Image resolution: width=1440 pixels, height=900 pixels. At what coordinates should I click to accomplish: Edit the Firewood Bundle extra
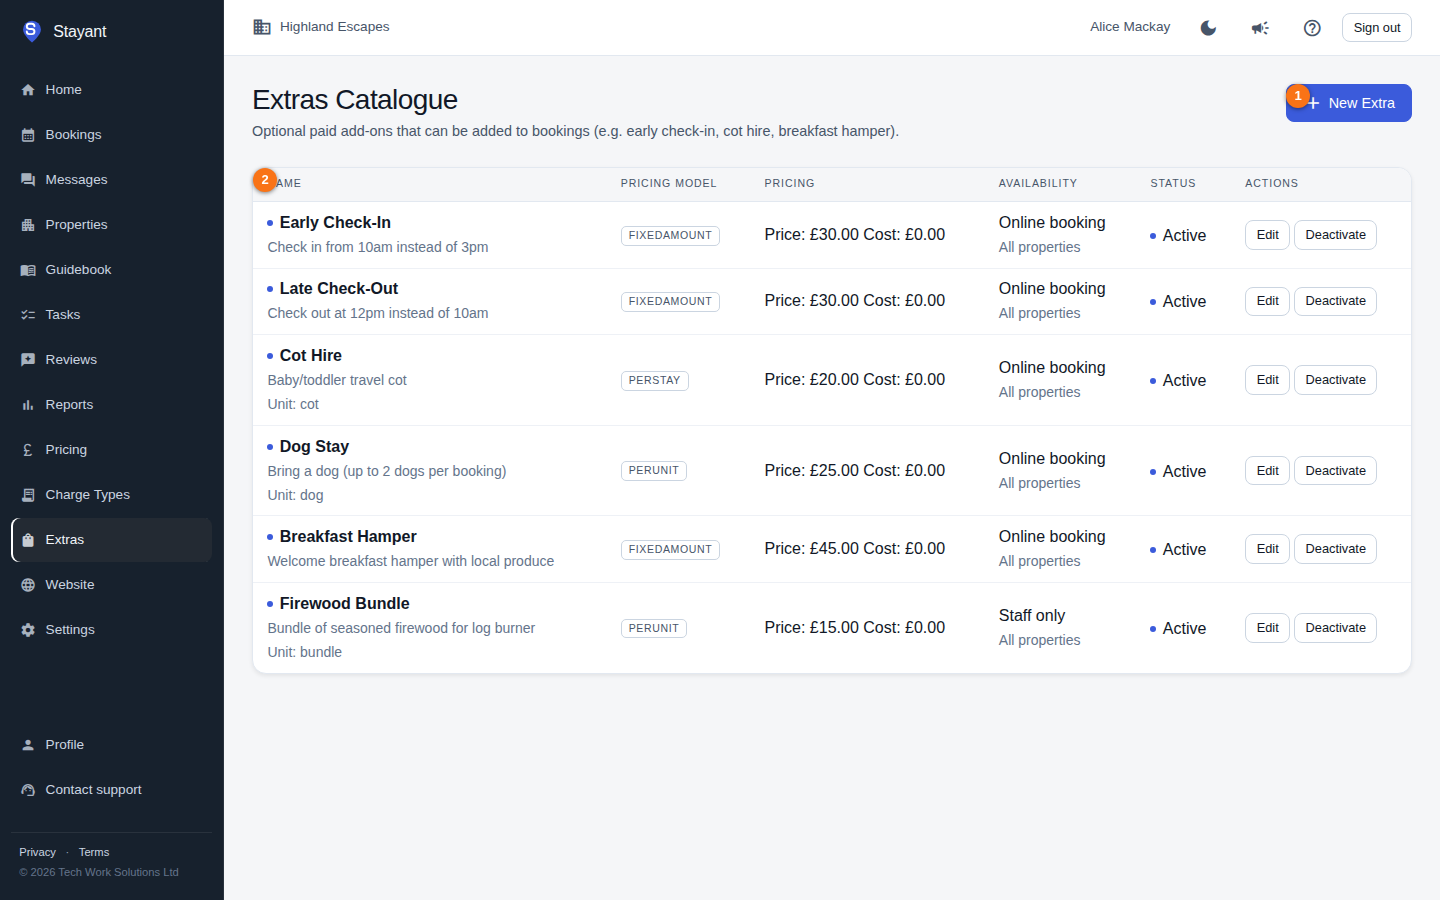pos(1267,628)
